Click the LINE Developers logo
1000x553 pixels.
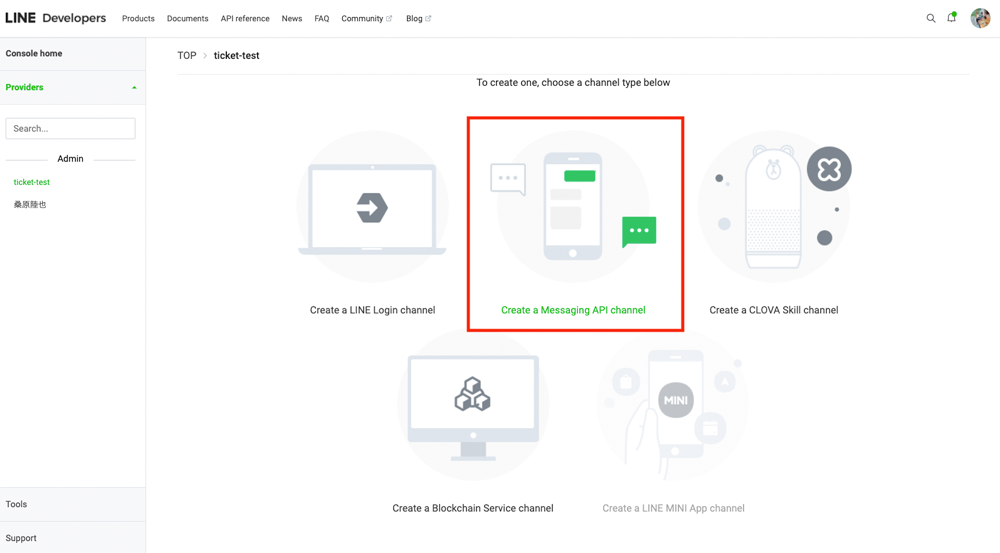55,18
